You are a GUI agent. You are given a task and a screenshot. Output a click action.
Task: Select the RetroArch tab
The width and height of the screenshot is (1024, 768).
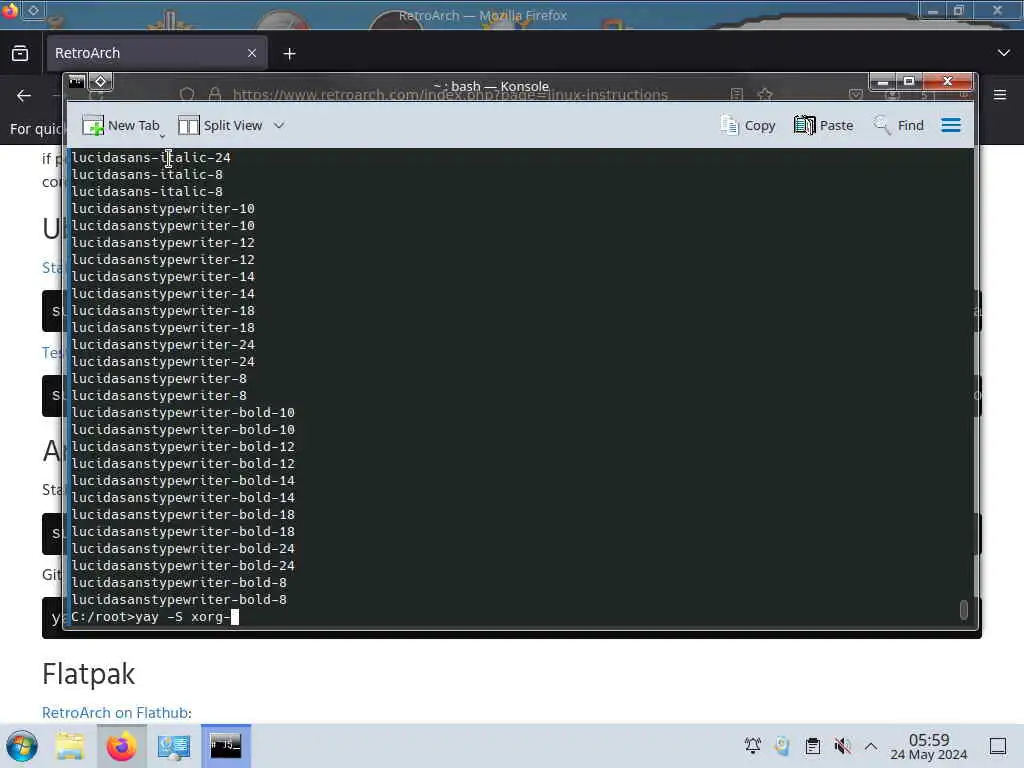coord(156,53)
